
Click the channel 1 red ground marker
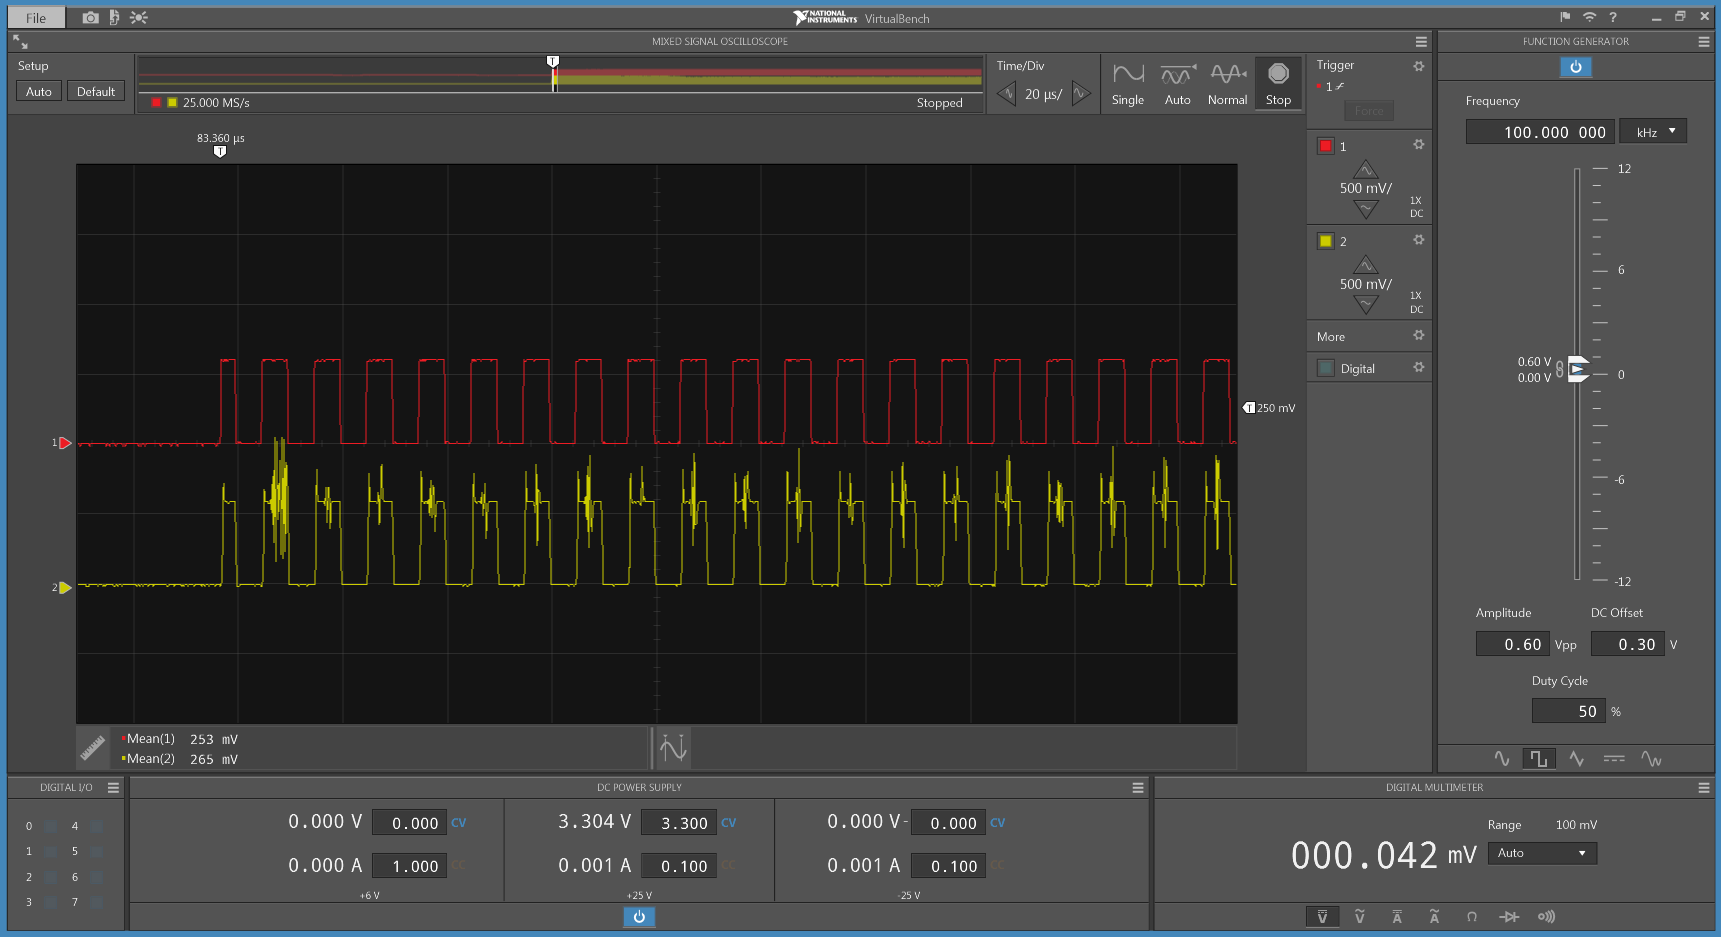(65, 443)
